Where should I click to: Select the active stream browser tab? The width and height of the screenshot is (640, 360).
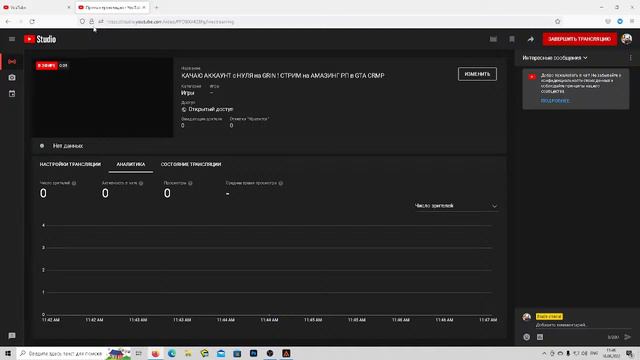tap(112, 7)
